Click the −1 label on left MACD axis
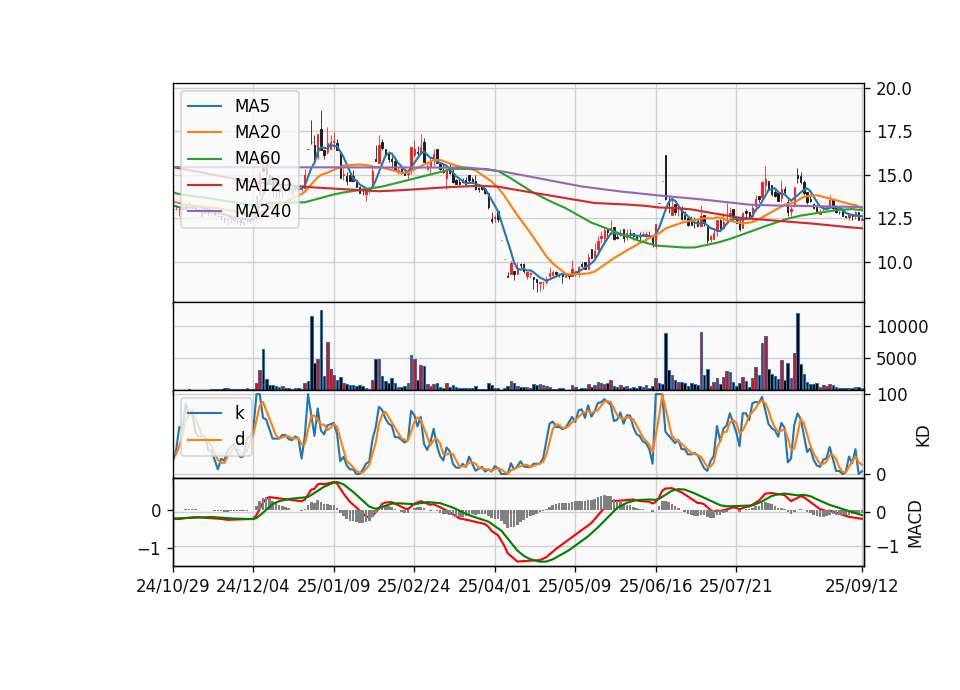 coord(149,549)
